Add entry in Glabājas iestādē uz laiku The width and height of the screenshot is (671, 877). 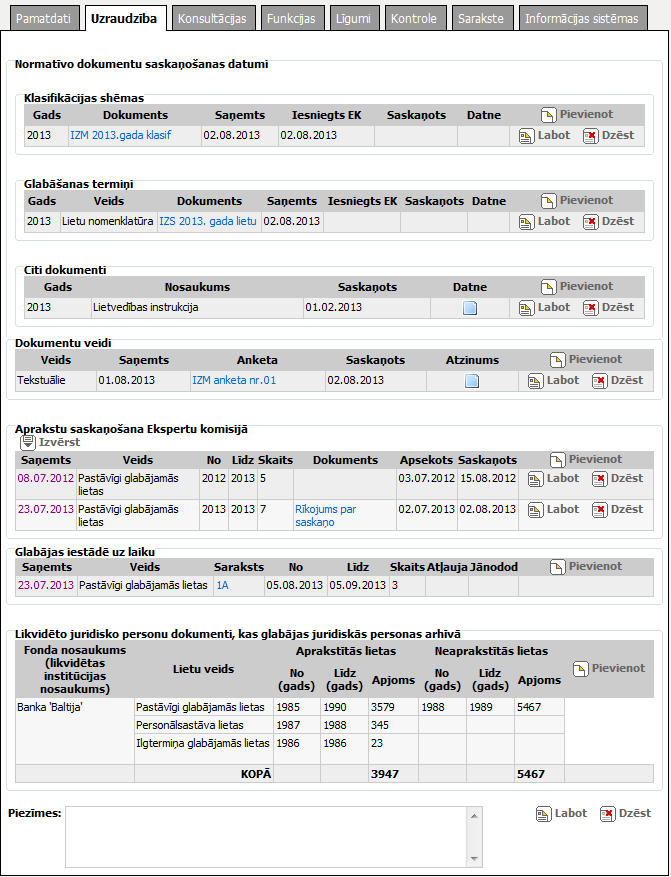(557, 567)
